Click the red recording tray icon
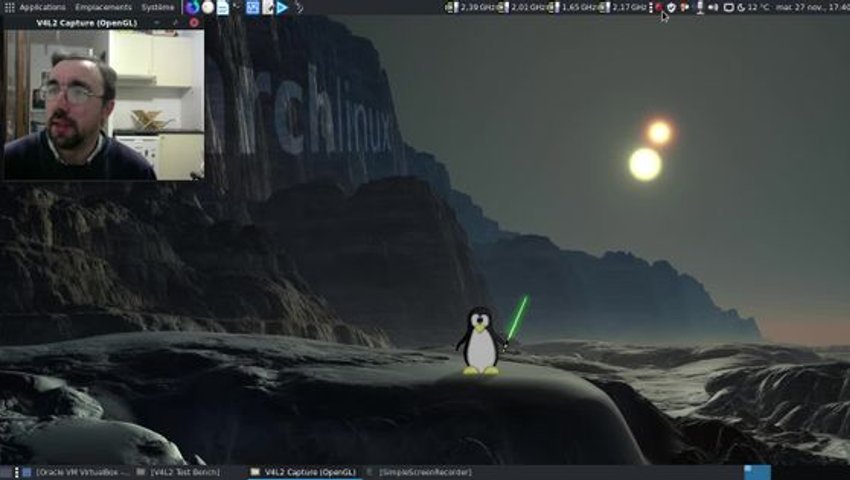The image size is (850, 480). coord(659,7)
